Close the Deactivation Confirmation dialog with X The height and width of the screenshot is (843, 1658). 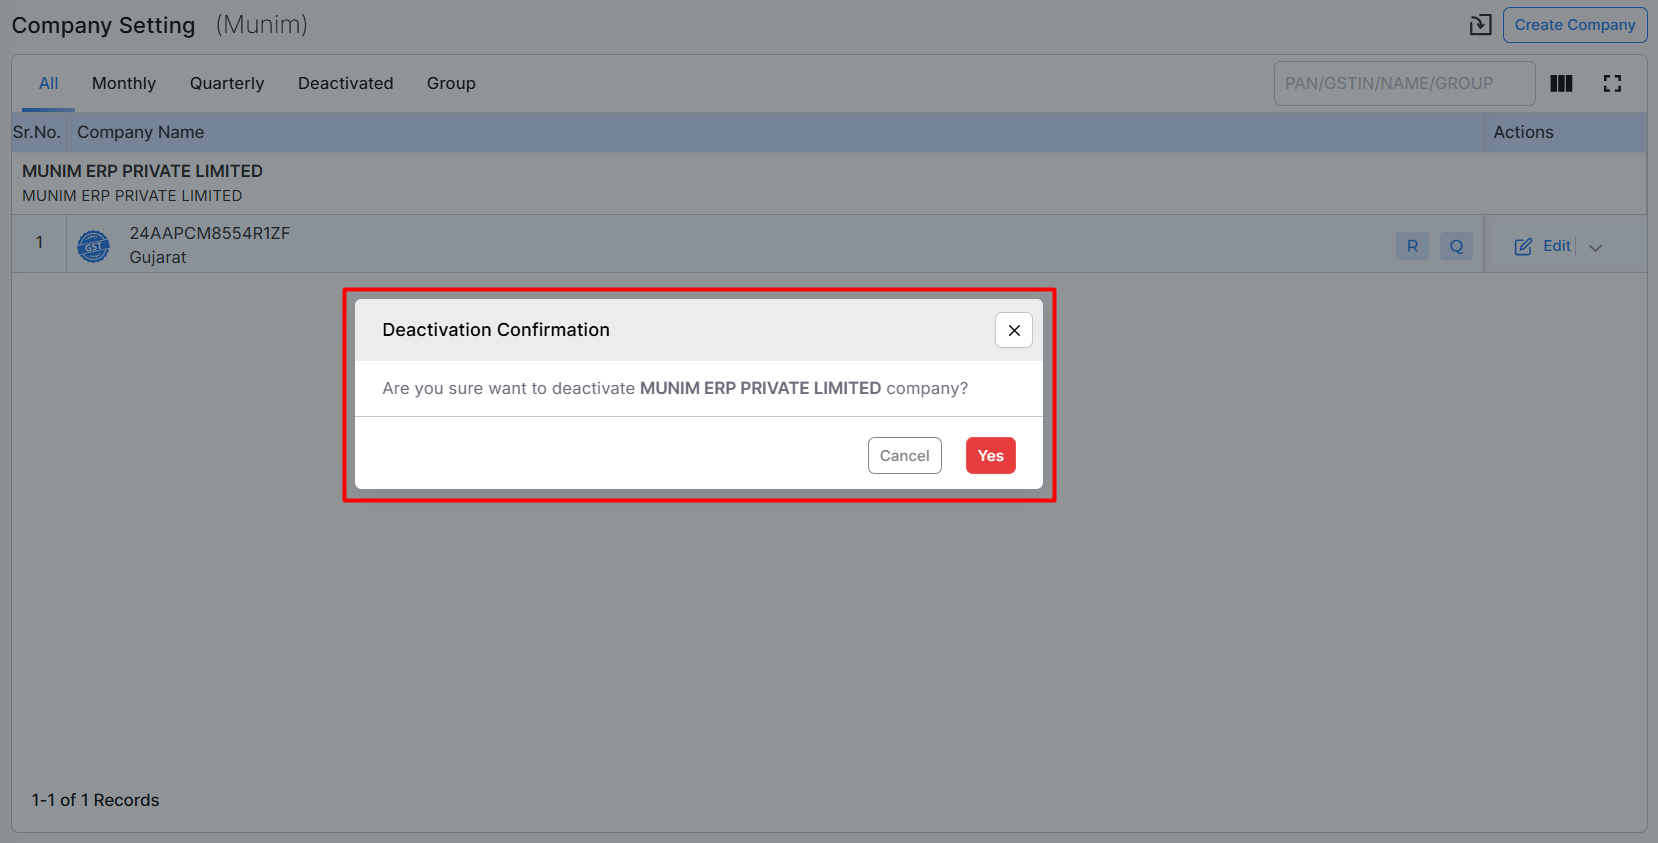(x=1014, y=330)
